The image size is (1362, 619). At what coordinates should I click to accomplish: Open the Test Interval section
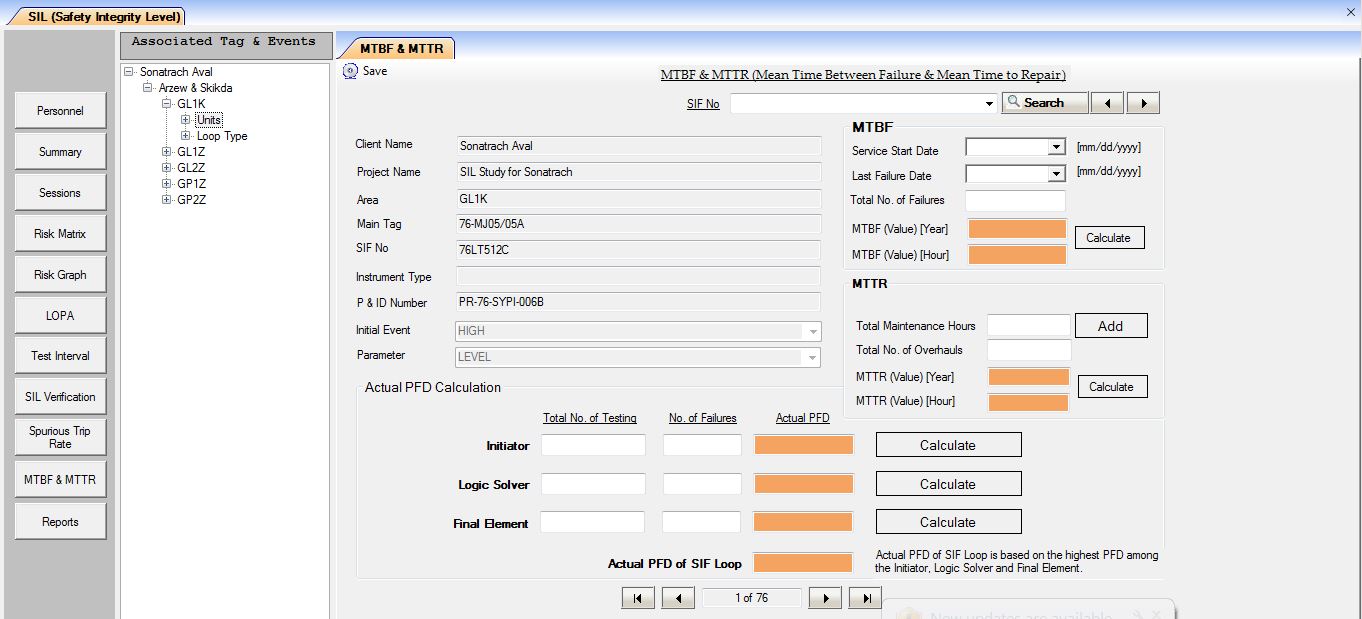click(60, 356)
